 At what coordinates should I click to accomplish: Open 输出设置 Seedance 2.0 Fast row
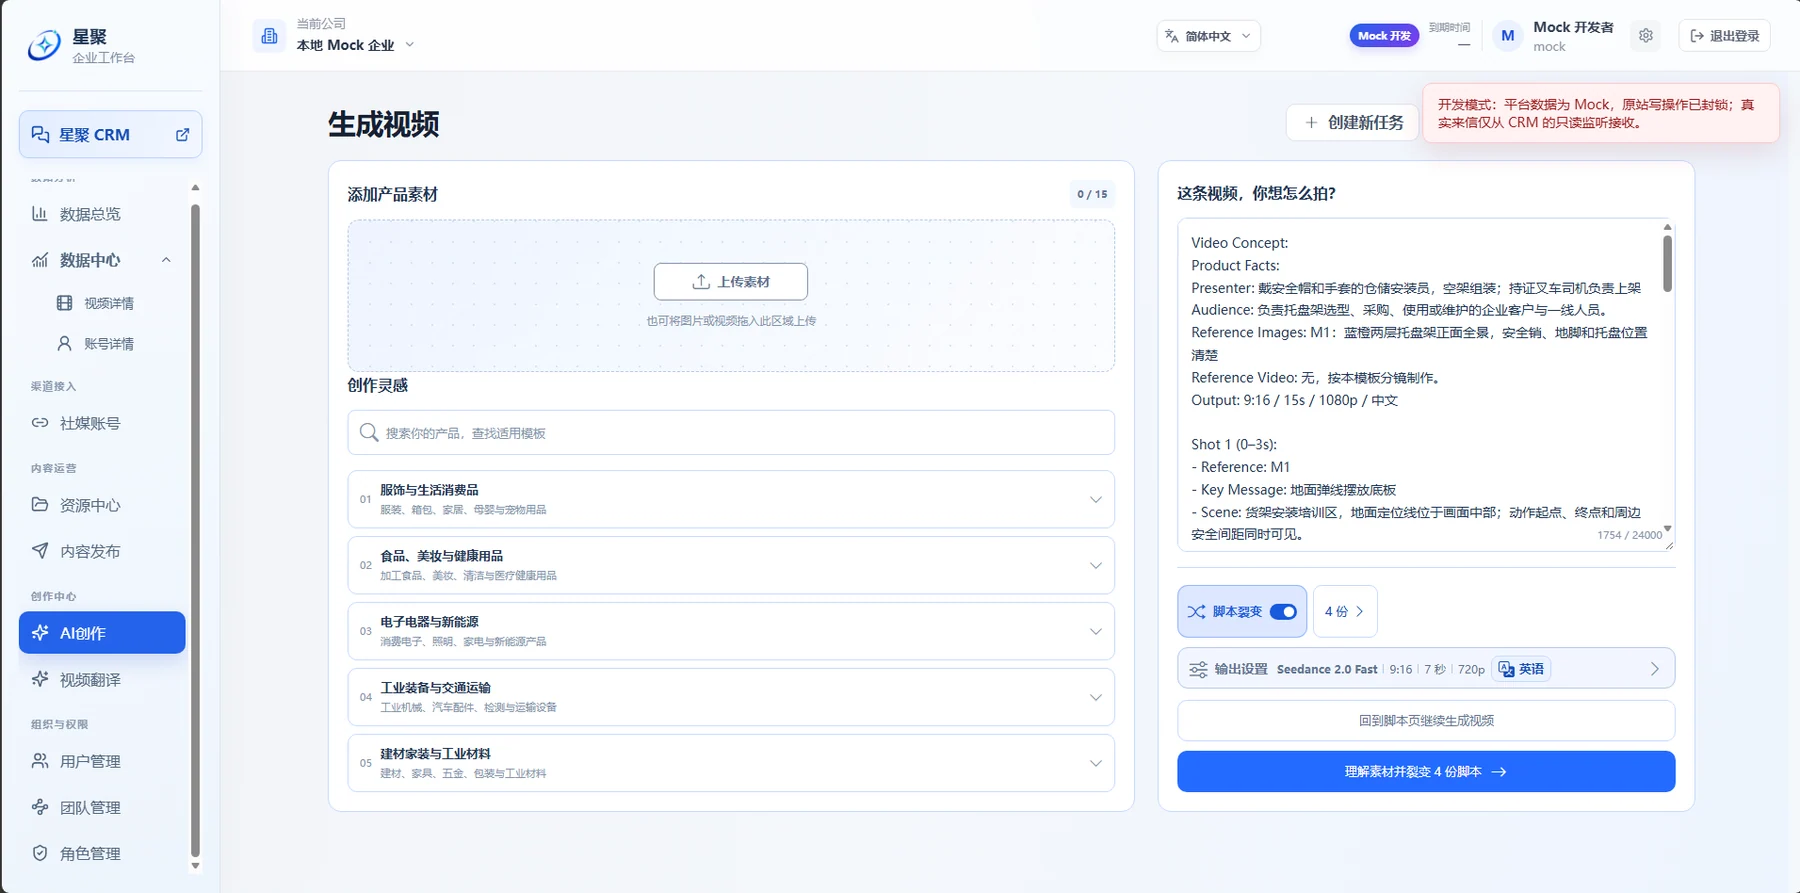coord(1426,669)
